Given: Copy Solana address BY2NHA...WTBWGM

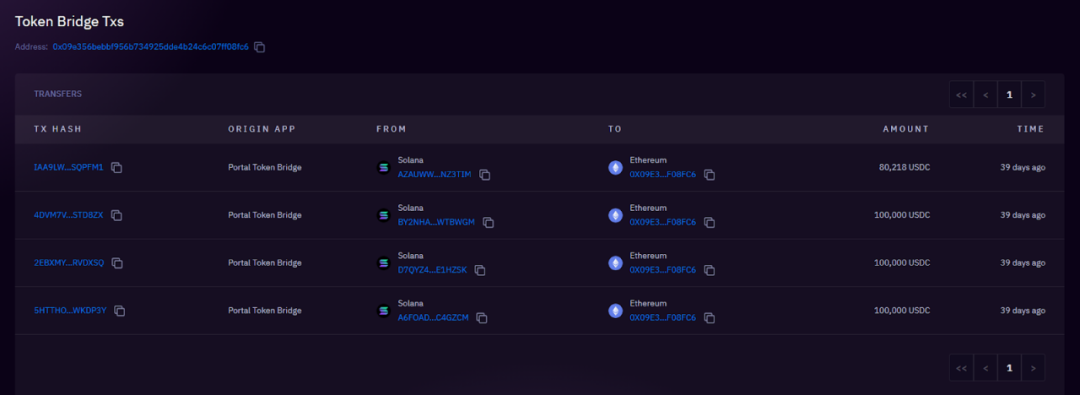Looking at the screenshot, I should (x=488, y=223).
